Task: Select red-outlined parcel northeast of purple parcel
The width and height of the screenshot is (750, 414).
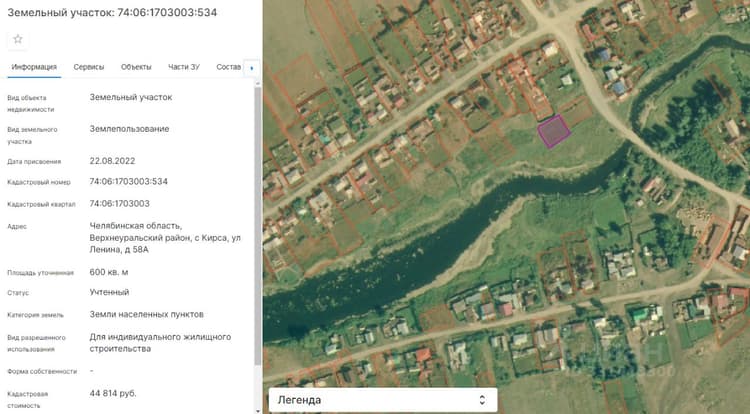Action: (576, 112)
